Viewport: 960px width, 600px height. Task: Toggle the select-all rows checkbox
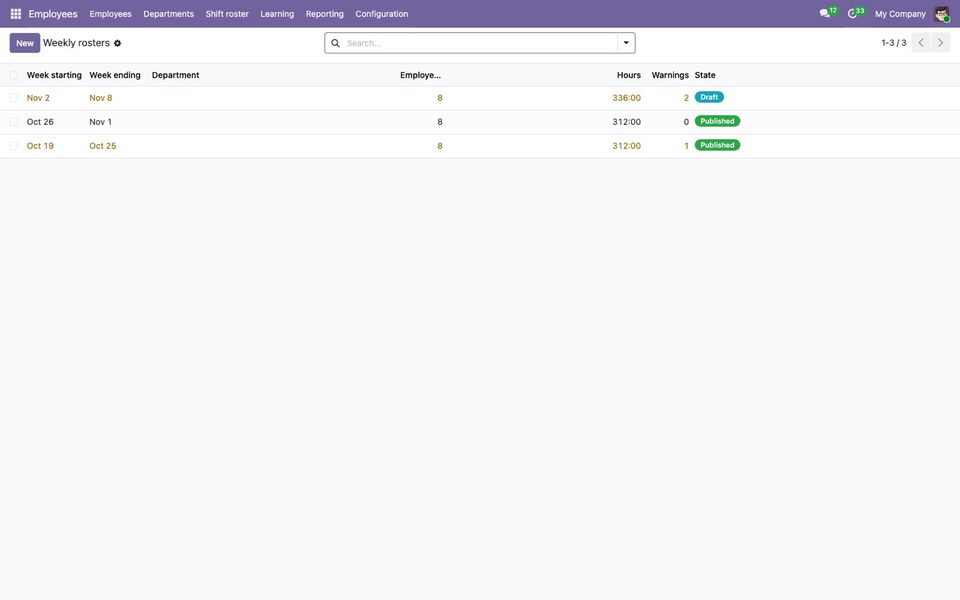(x=14, y=75)
